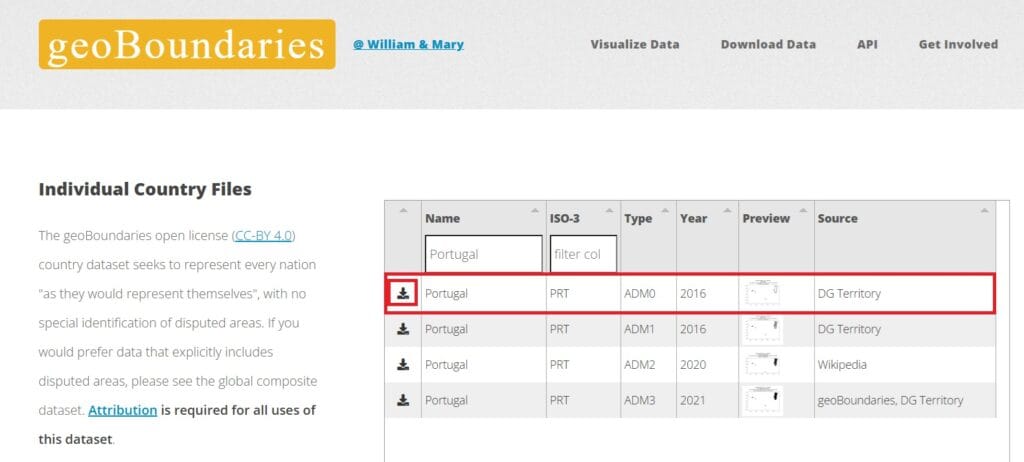The width and height of the screenshot is (1024, 462).
Task: Open the ADM3 preview thumbnail
Action: coord(763,400)
